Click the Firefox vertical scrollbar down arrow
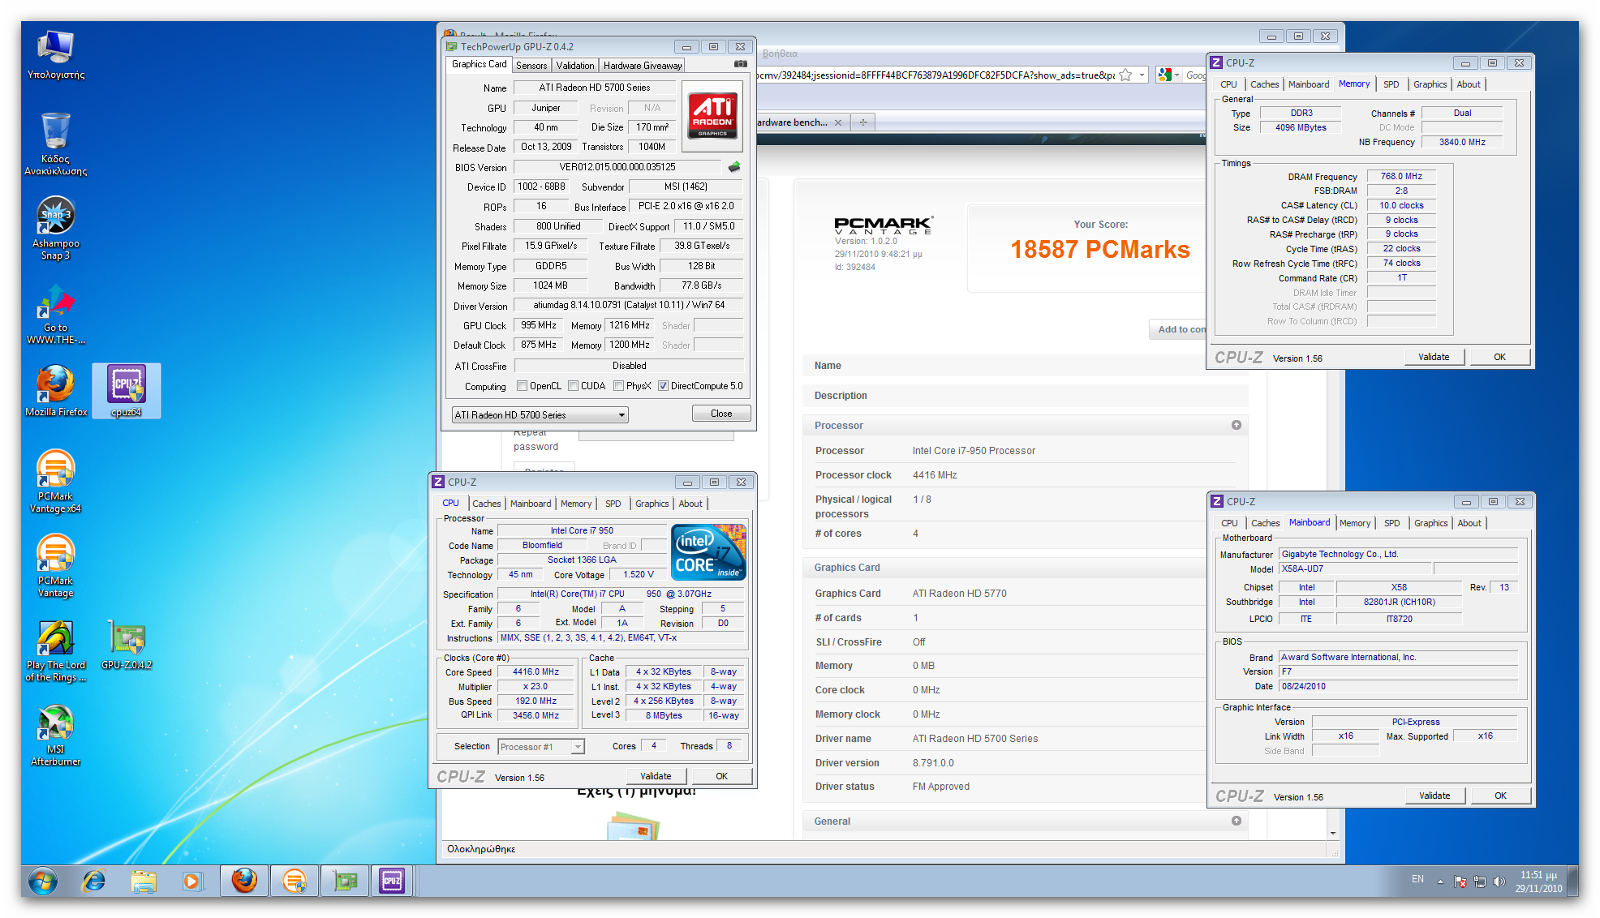This screenshot has height=918, width=1600. click(x=1333, y=833)
